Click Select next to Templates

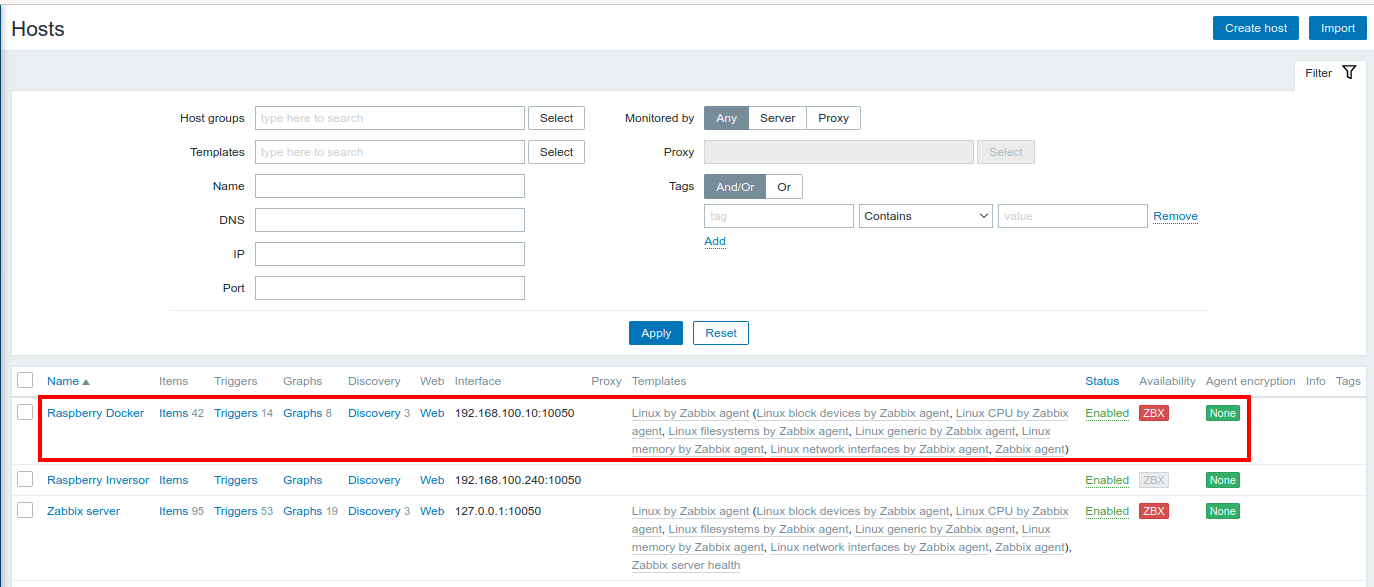[556, 151]
